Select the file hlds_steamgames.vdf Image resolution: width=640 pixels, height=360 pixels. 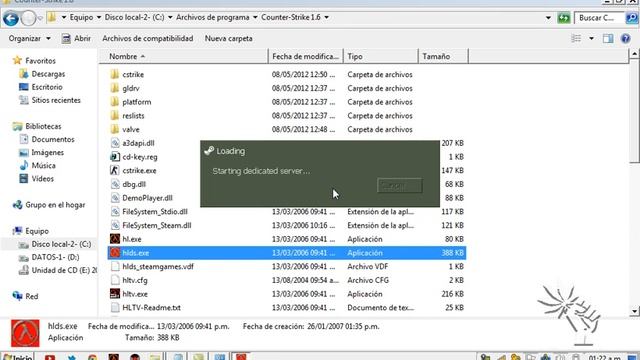click(158, 266)
